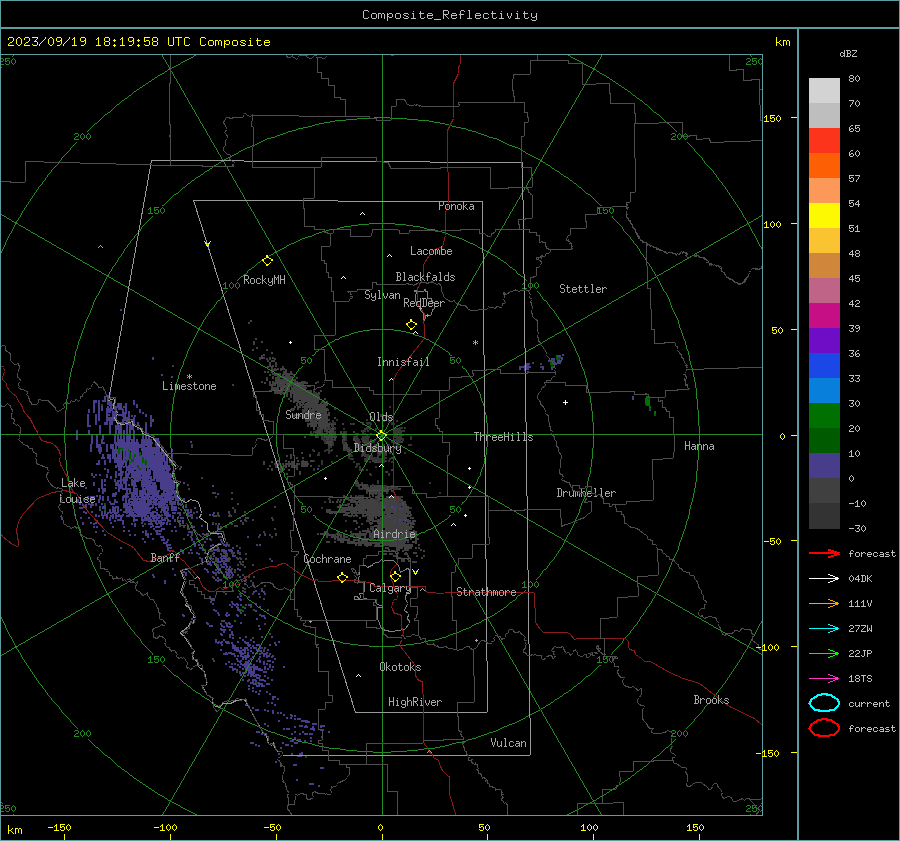Click the yellow diamond marker near RedDeer
The image size is (900, 841).
412,325
